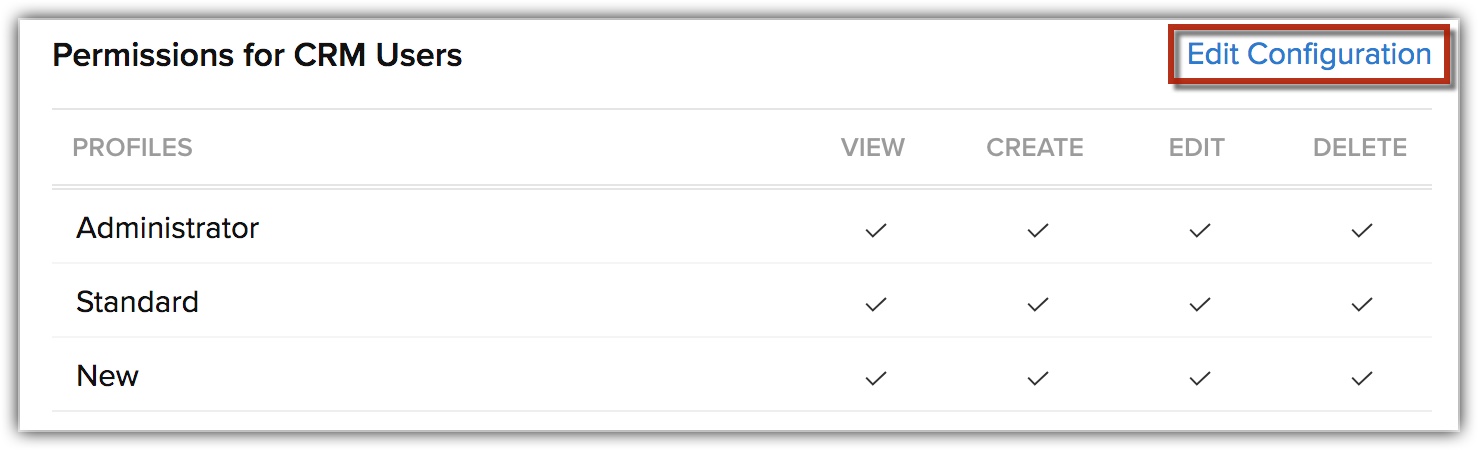Select the New profile row
Screen dimensions: 1478x450
742,375
